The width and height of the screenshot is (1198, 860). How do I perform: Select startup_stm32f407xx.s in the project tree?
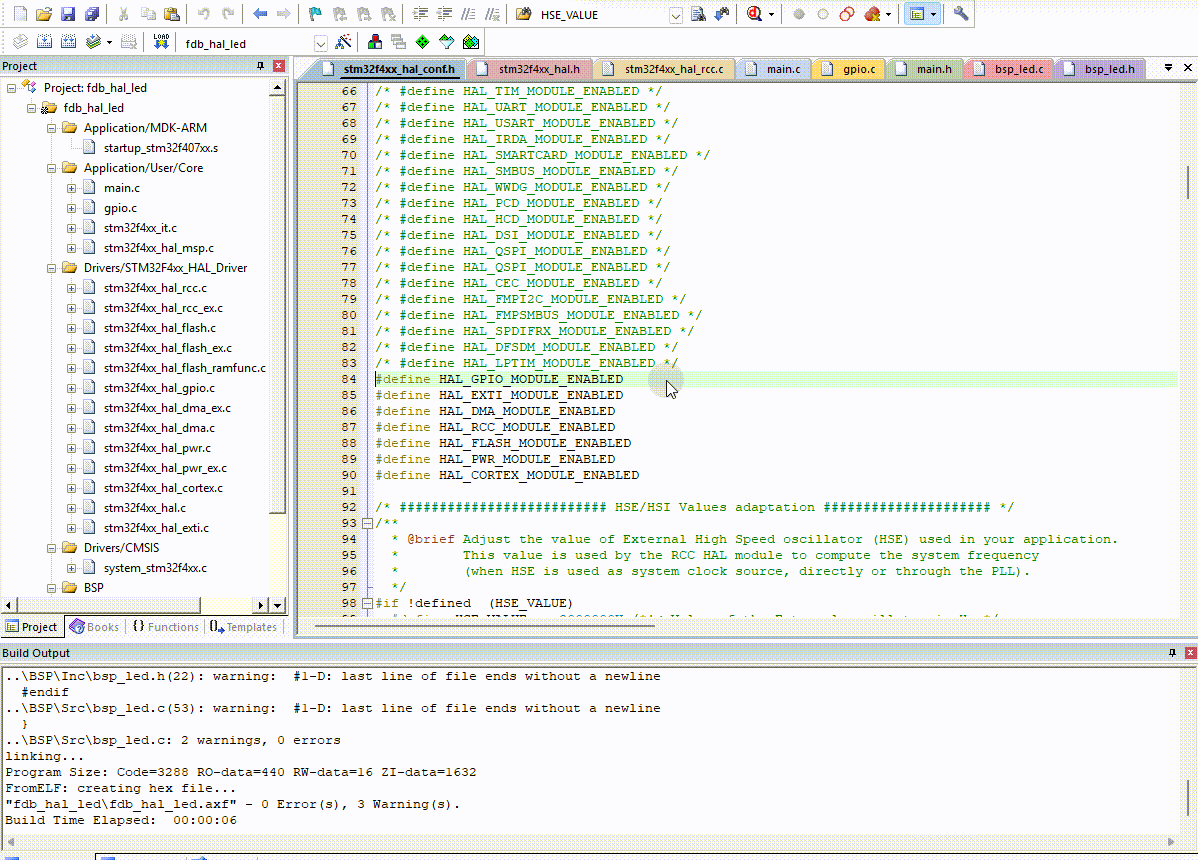(160, 148)
